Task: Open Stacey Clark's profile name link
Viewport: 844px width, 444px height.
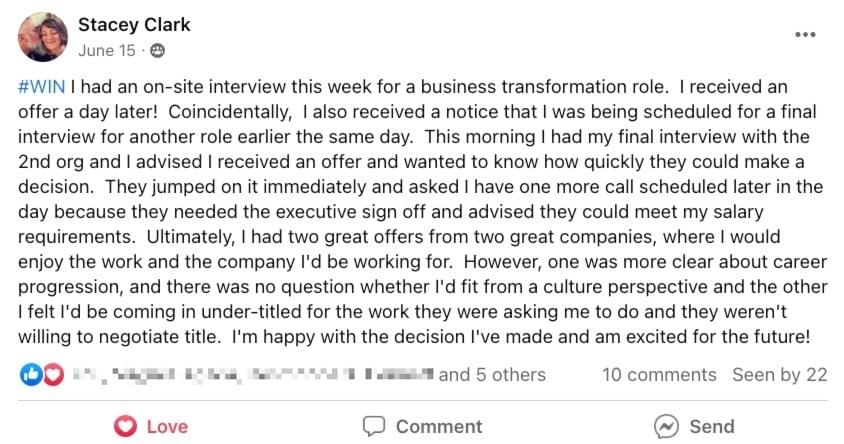Action: 134,24
